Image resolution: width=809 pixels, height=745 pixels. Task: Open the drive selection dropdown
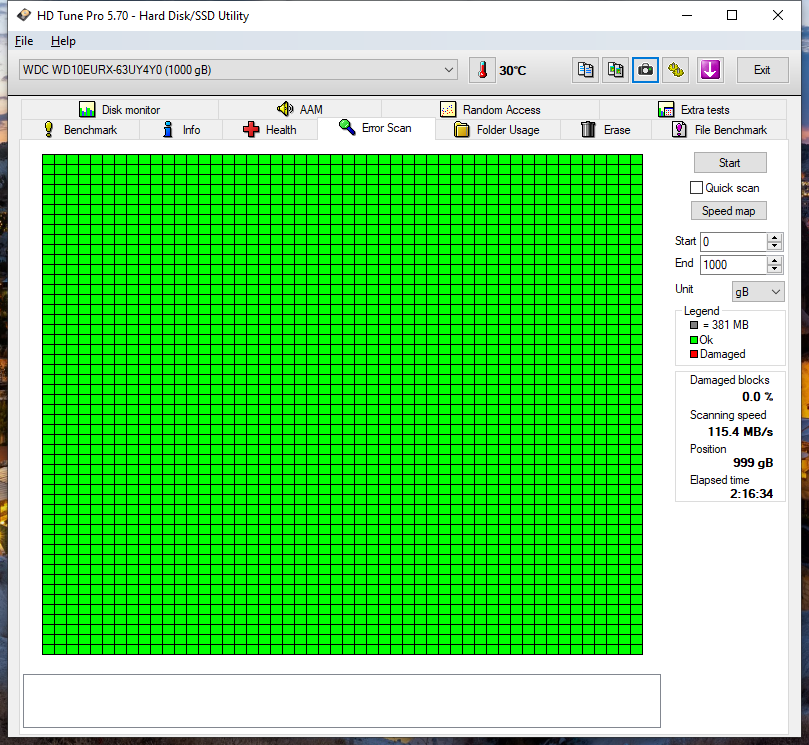(450, 70)
